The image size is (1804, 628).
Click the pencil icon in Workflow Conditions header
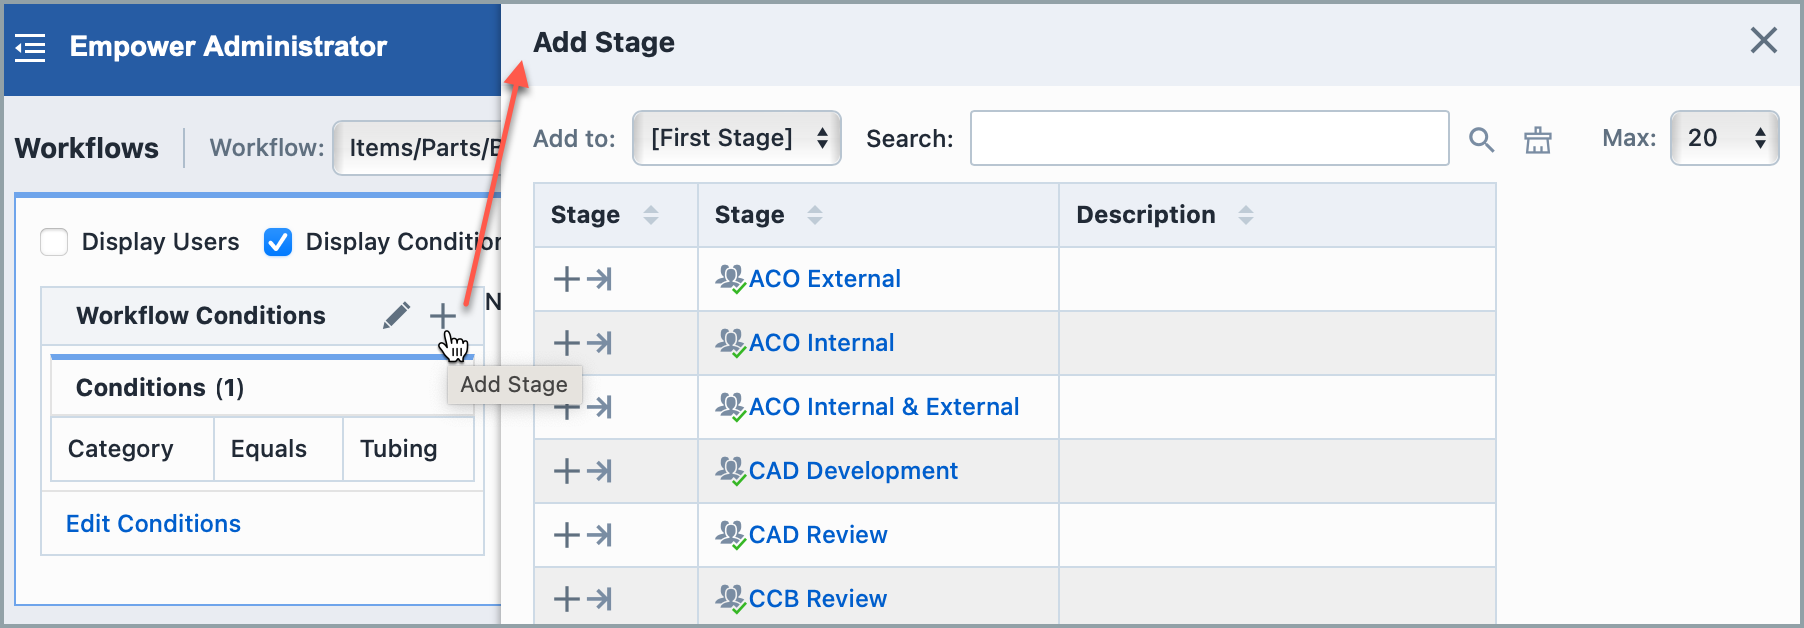point(396,315)
